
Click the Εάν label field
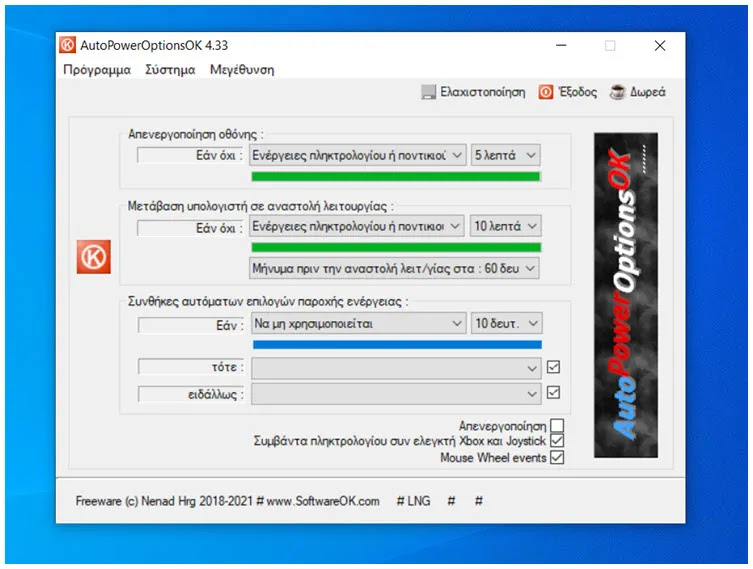point(191,326)
